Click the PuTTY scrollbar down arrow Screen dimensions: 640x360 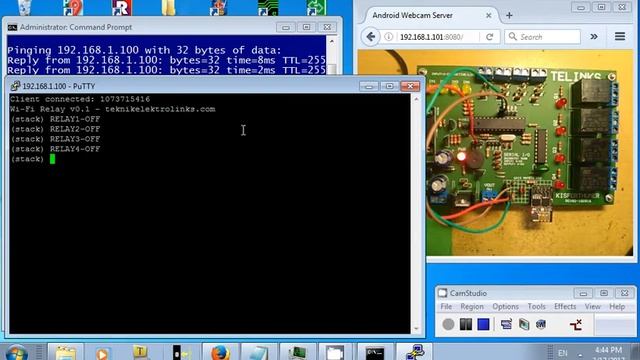416,329
